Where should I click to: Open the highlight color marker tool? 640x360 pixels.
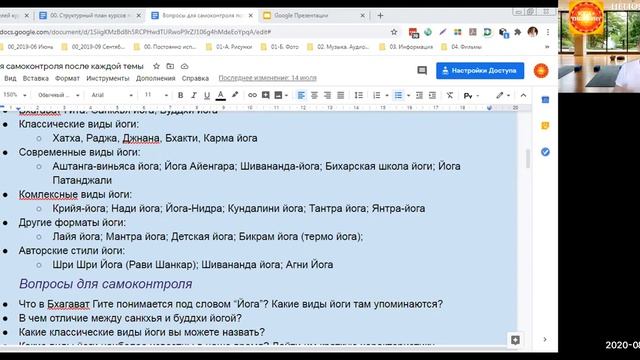click(x=235, y=95)
